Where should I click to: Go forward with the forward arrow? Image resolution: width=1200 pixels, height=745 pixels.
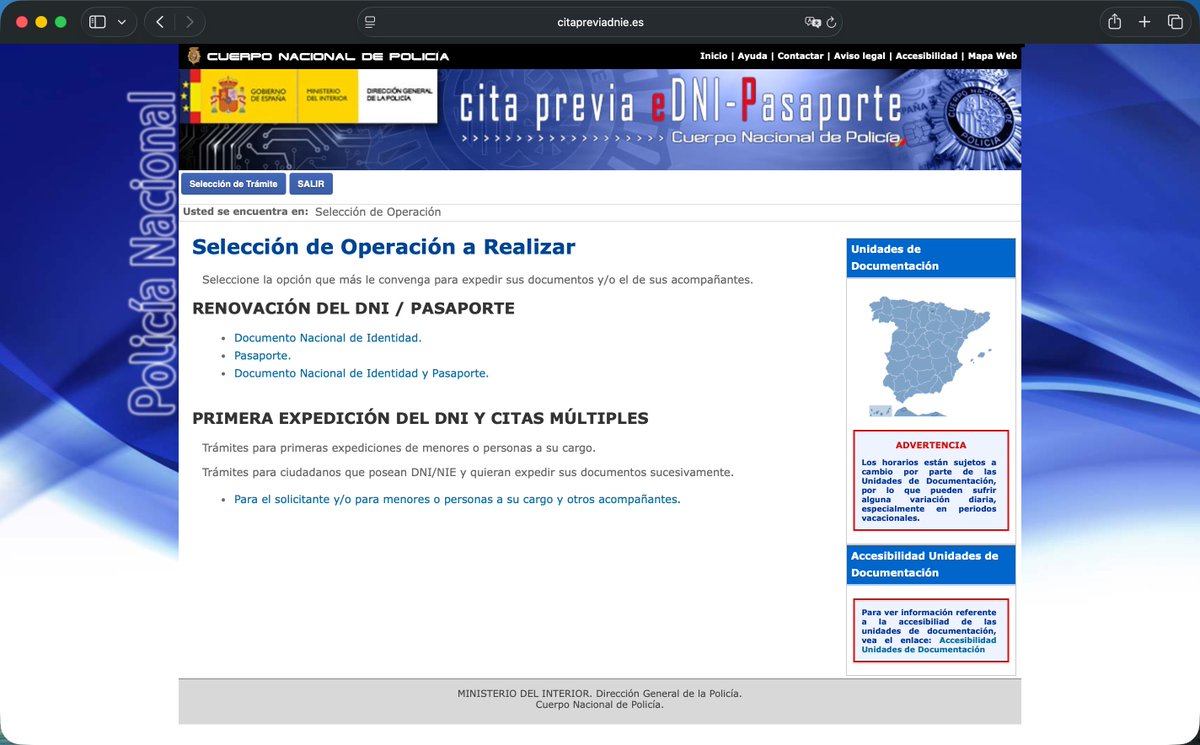(189, 21)
